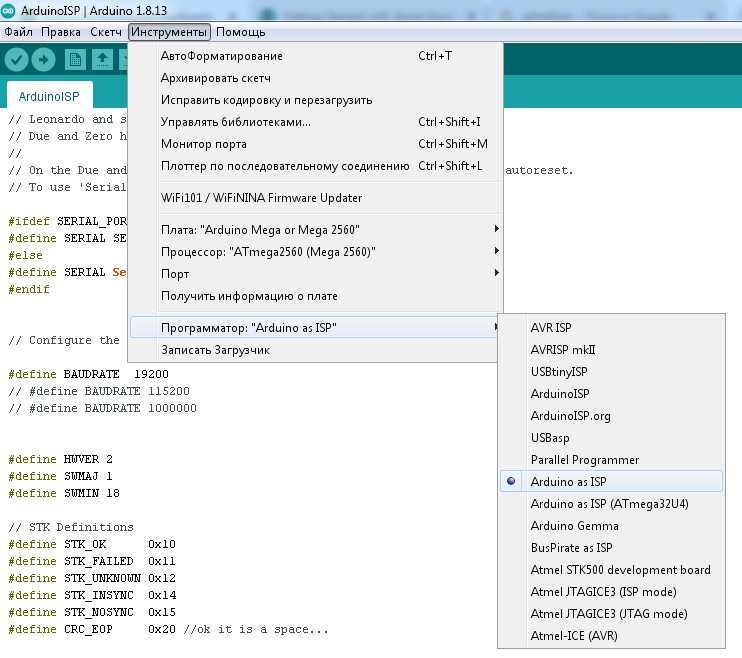Open the Скетч menu
The image size is (742, 658).
click(x=106, y=32)
